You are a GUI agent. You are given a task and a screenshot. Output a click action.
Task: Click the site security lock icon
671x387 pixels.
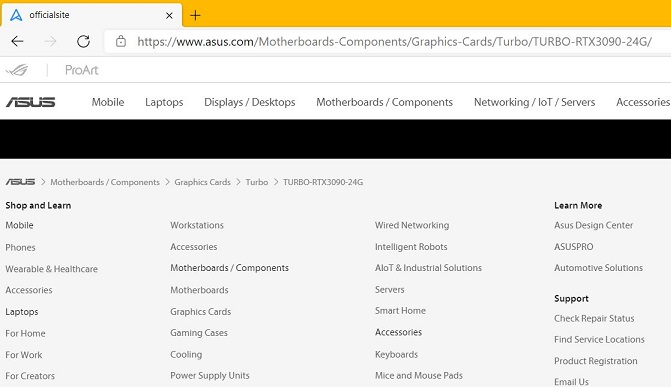point(121,42)
